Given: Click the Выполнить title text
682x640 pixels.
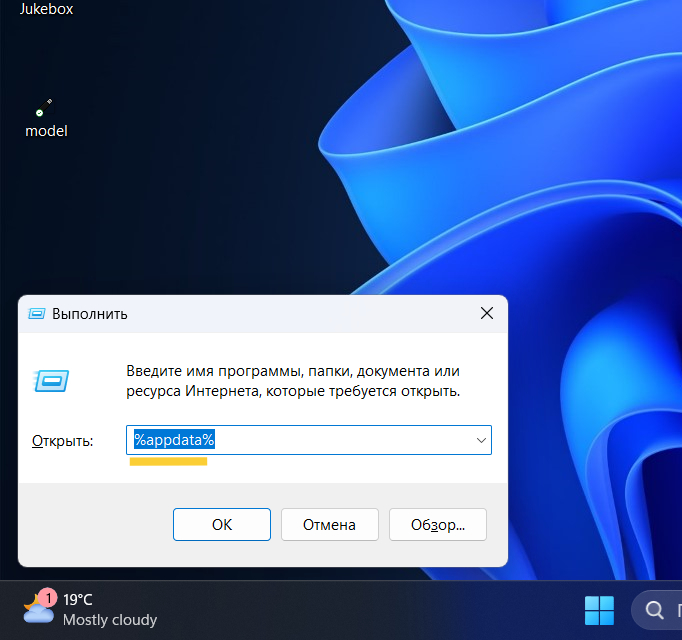Looking at the screenshot, I should (90, 314).
